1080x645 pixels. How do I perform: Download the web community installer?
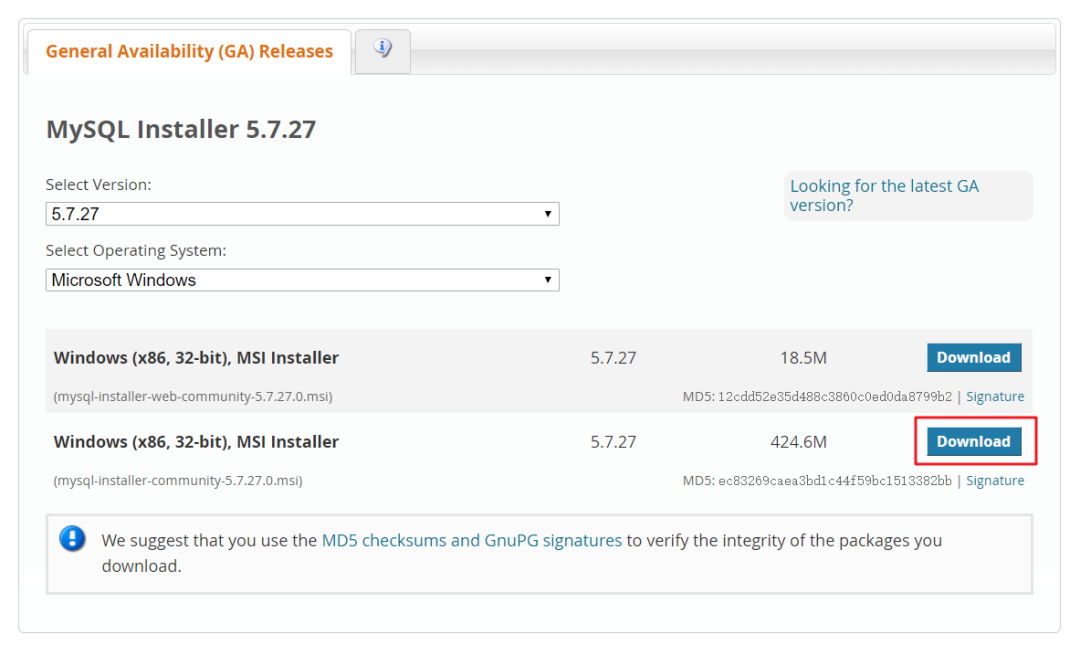tap(973, 357)
